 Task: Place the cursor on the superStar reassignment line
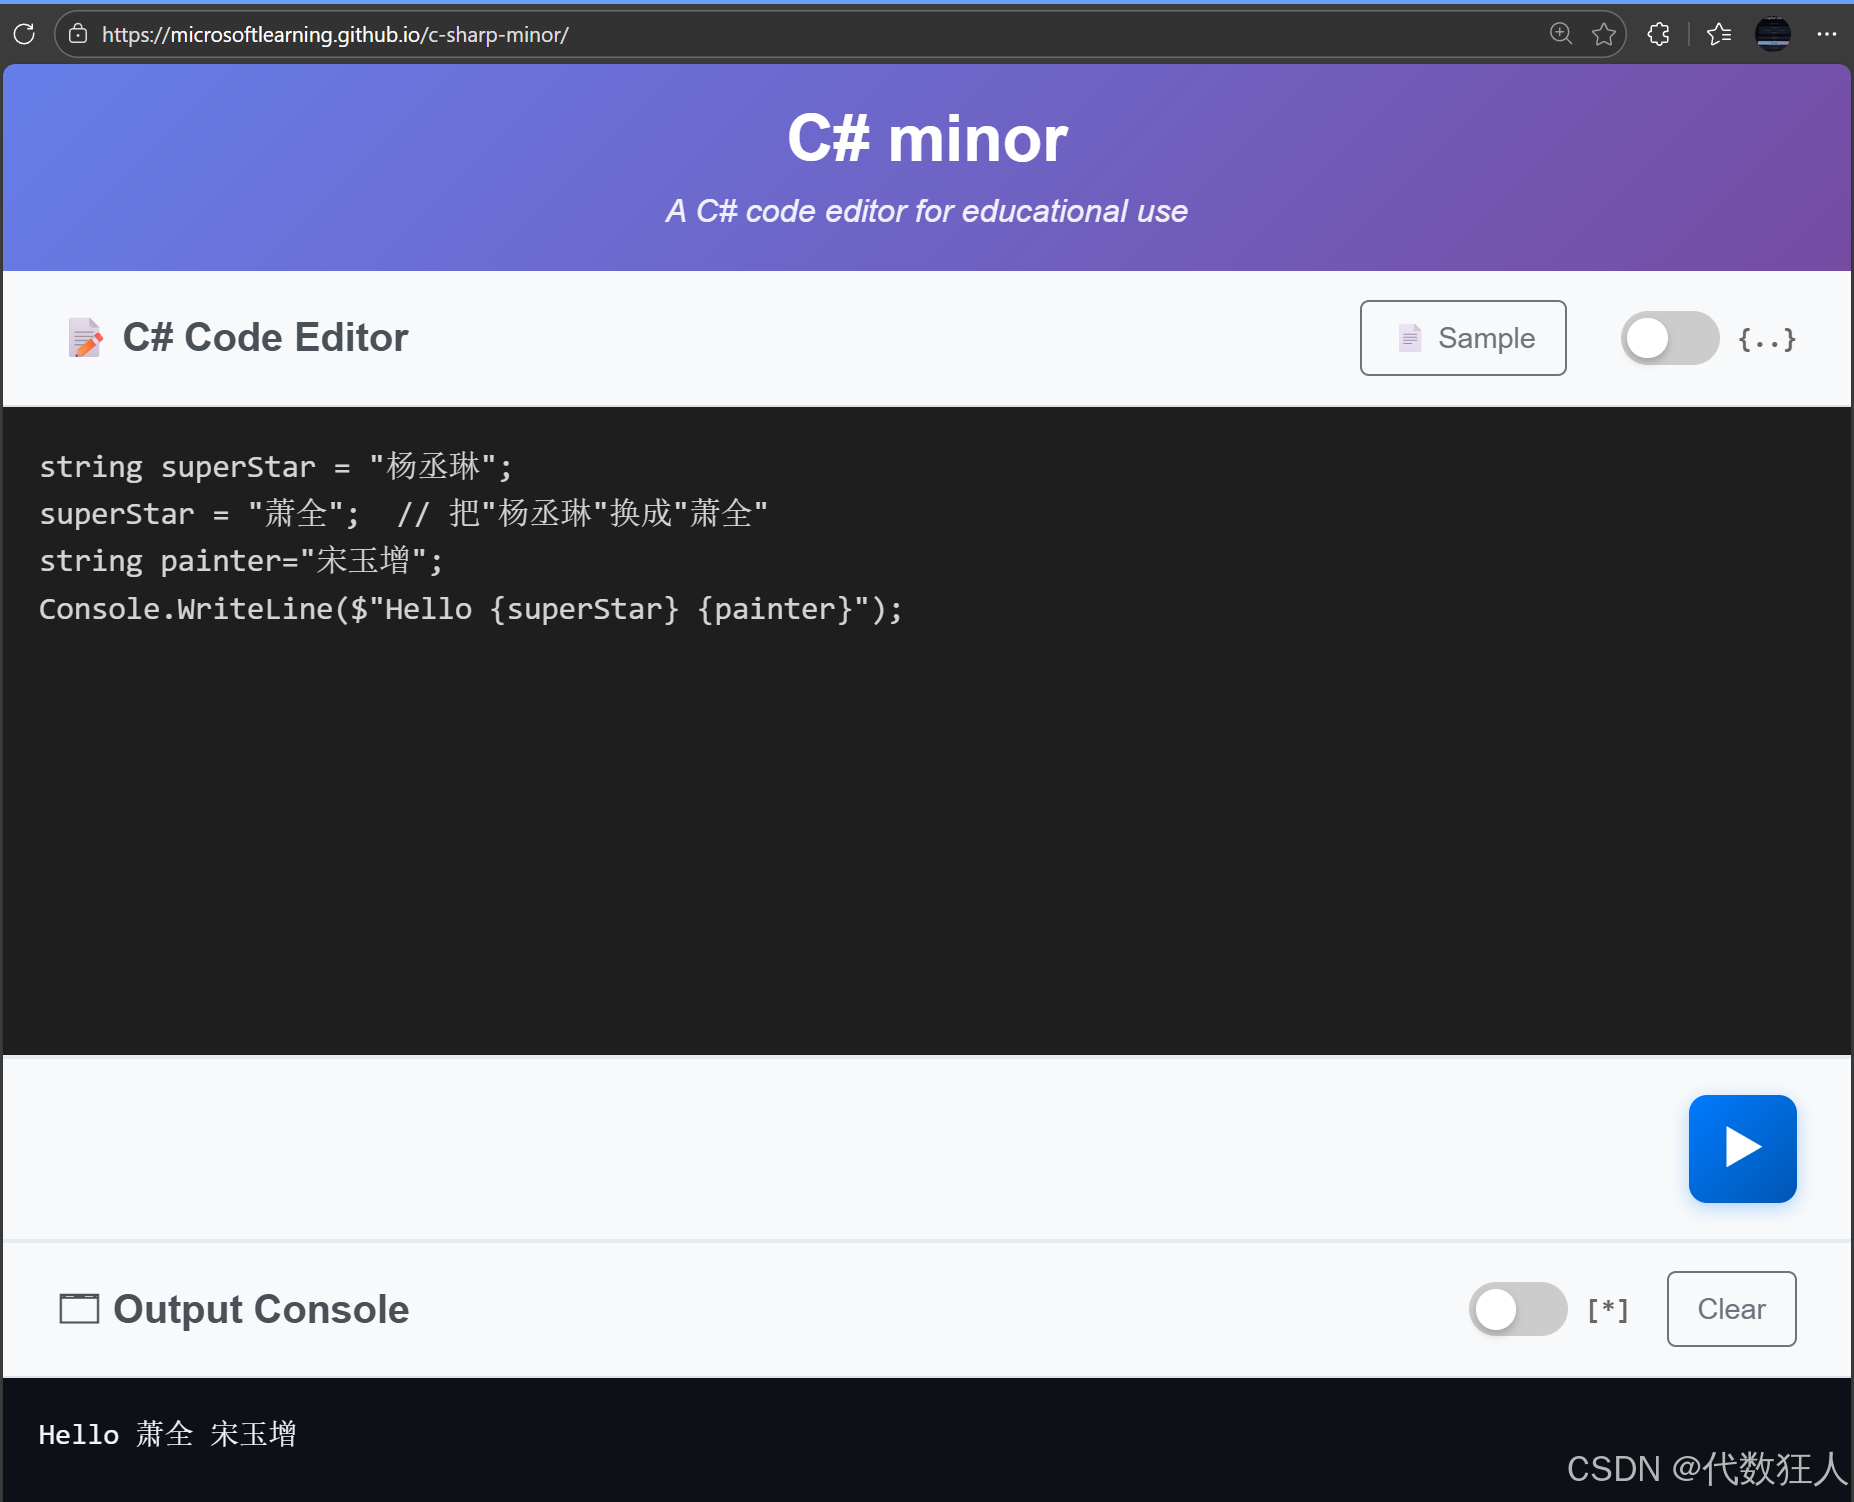tap(403, 514)
